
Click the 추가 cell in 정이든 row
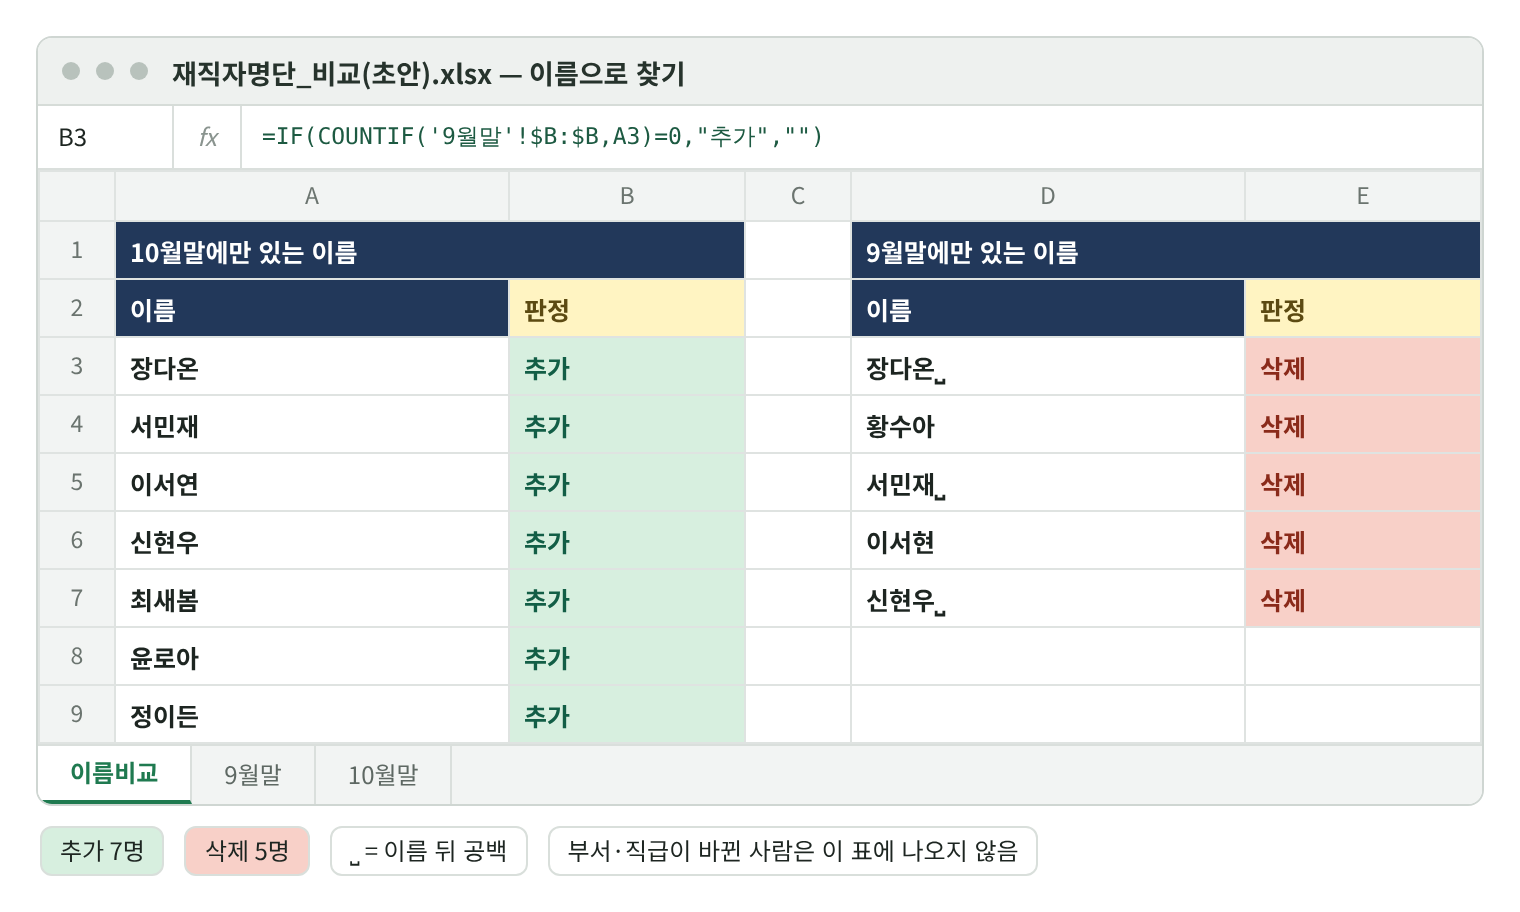(x=627, y=714)
